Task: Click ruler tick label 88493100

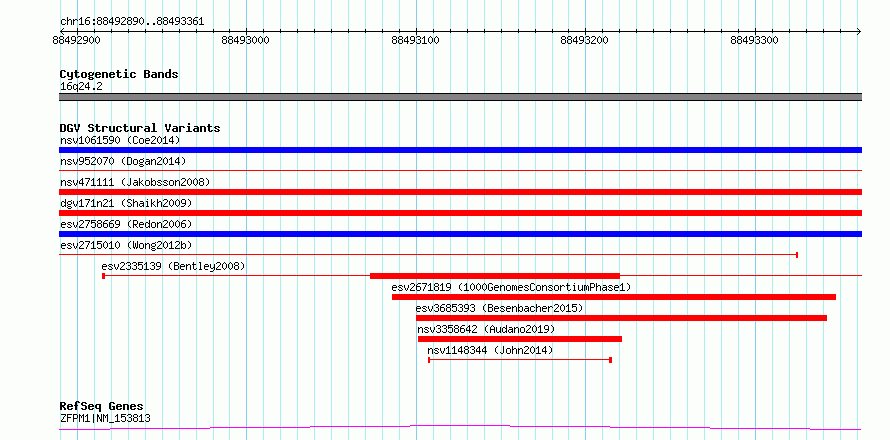Action: coord(415,41)
